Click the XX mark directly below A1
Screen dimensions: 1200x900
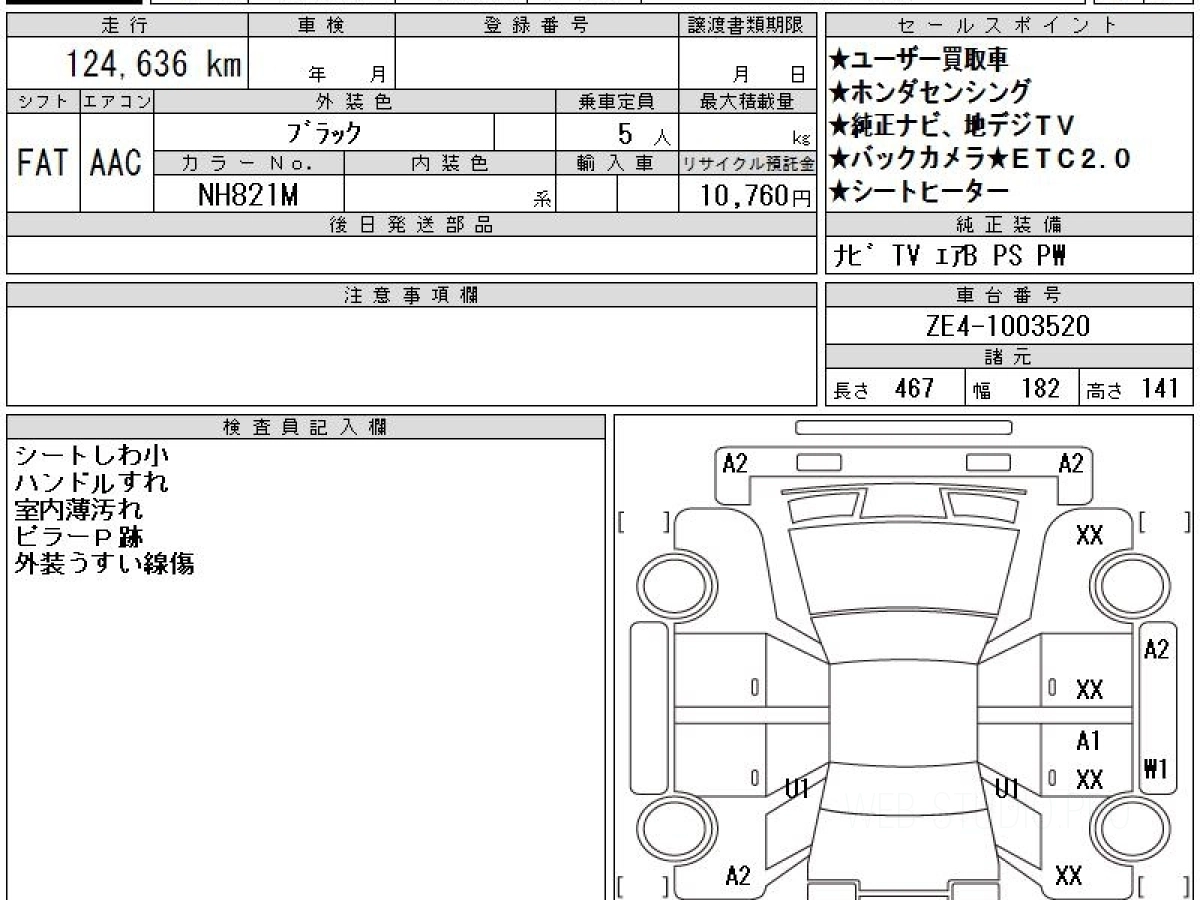(1089, 779)
